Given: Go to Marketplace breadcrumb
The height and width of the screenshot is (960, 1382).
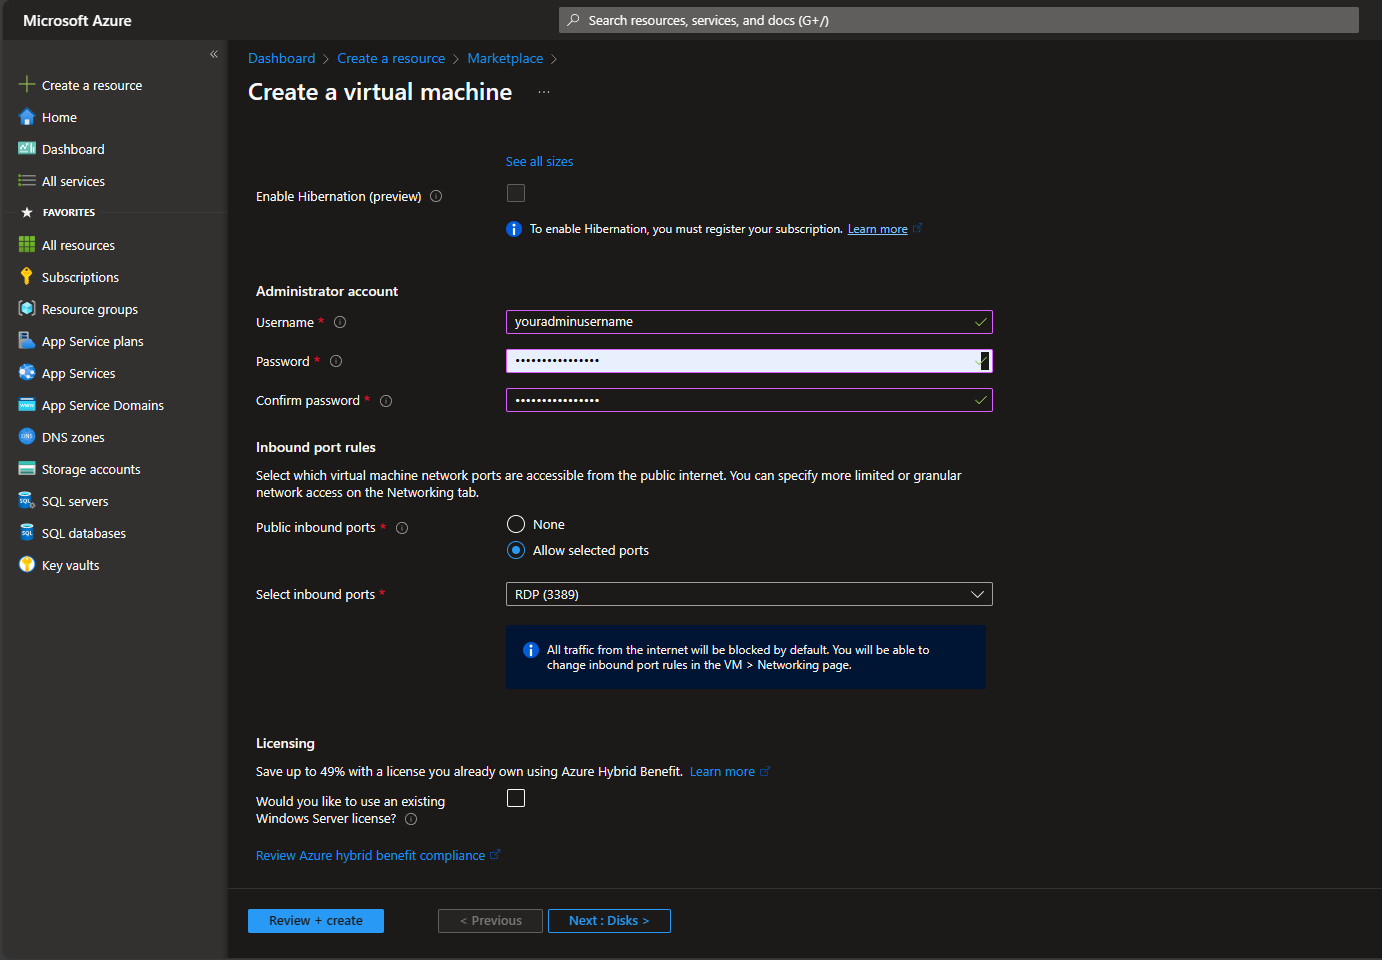Looking at the screenshot, I should 505,58.
